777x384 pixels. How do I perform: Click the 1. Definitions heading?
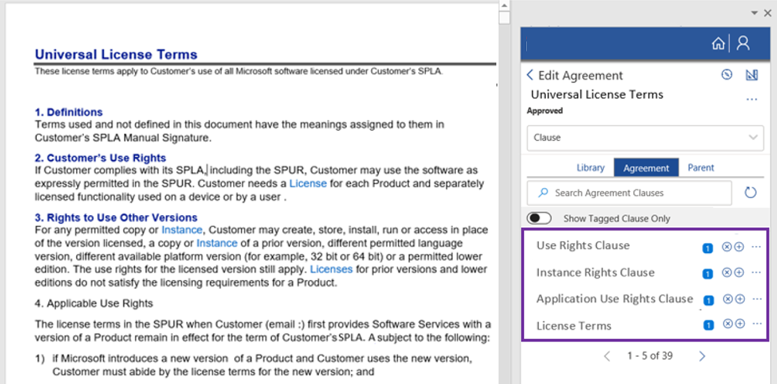pyautogui.click(x=69, y=112)
